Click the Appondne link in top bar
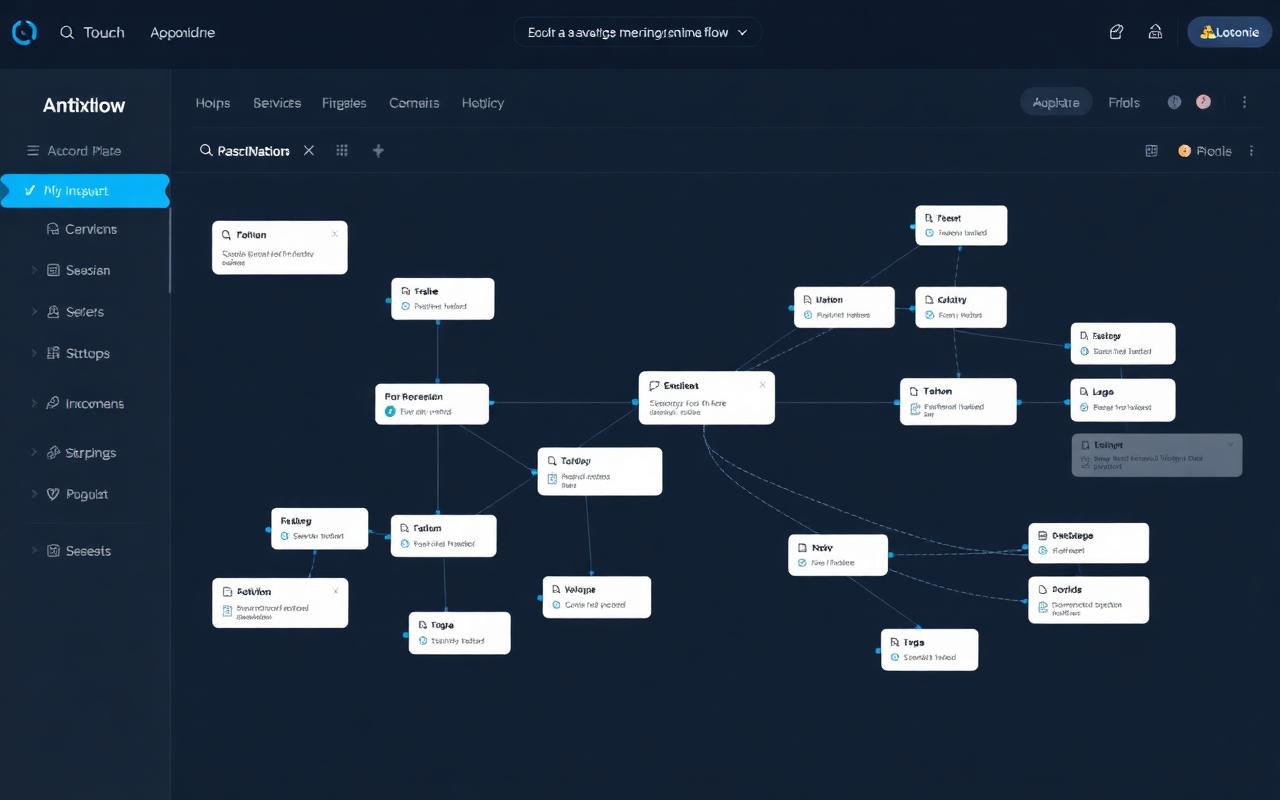1280x800 pixels. point(183,32)
